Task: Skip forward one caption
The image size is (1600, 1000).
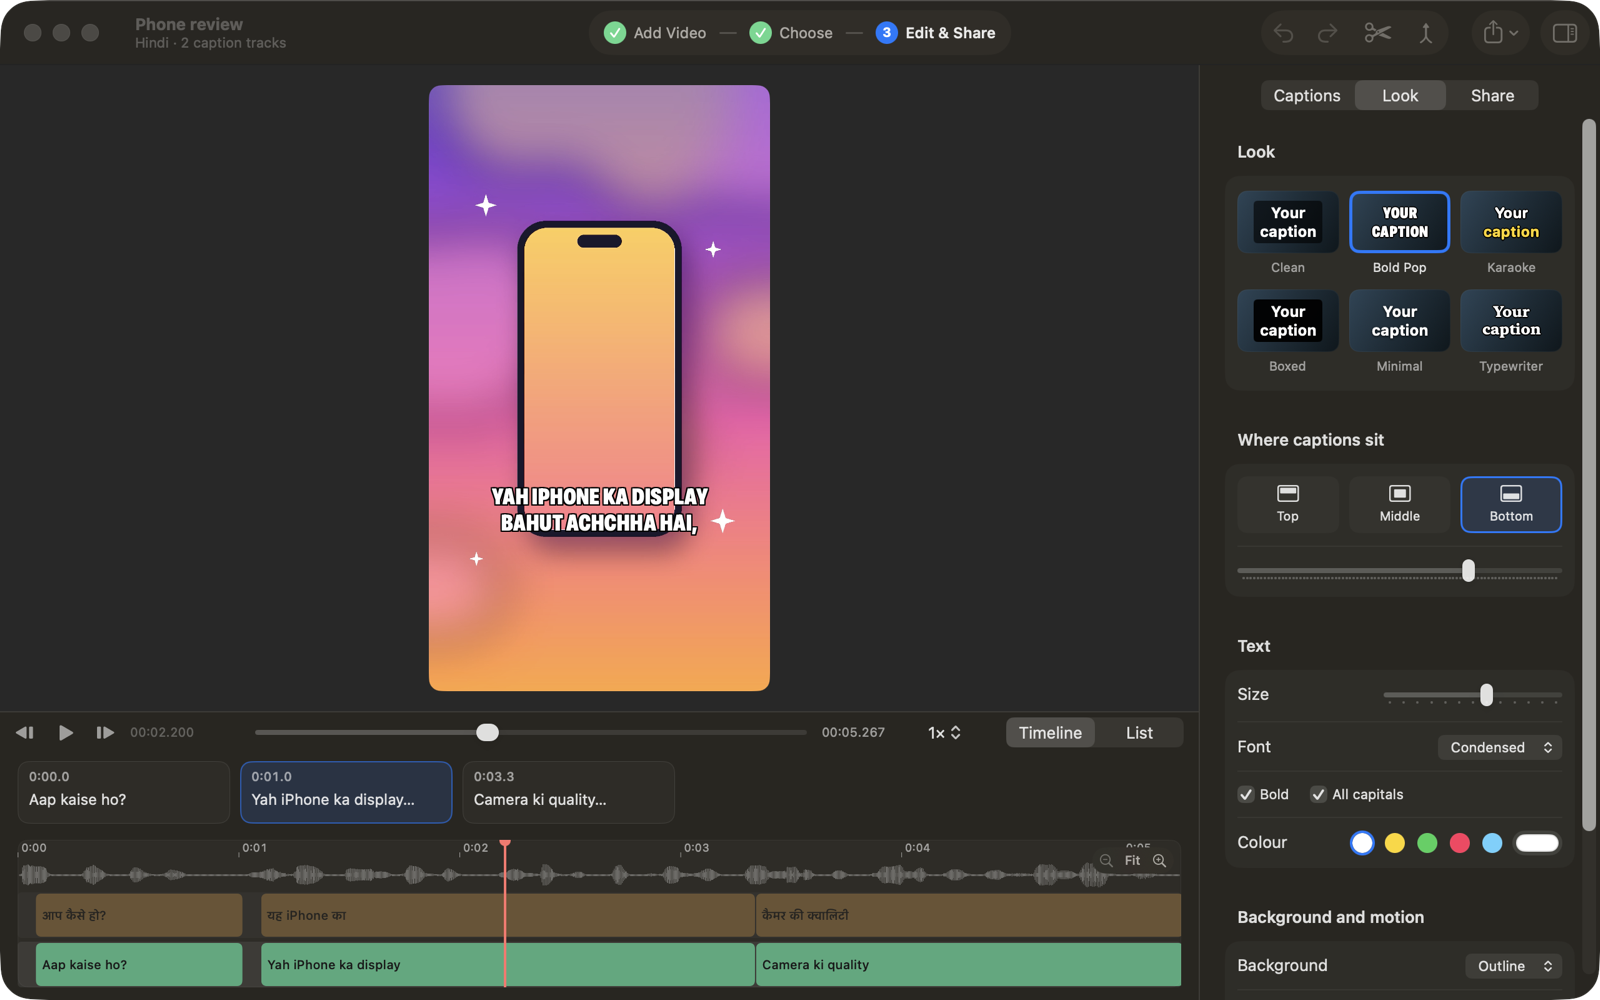Action: 105,733
